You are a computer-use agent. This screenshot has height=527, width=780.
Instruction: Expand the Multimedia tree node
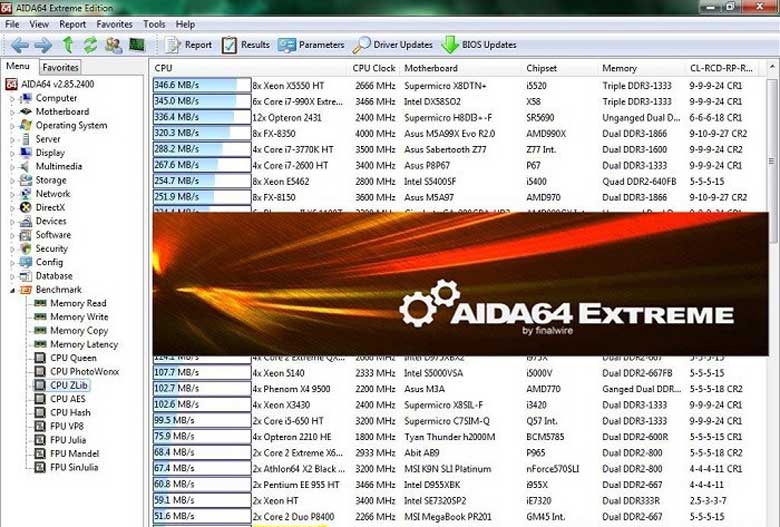(12, 167)
